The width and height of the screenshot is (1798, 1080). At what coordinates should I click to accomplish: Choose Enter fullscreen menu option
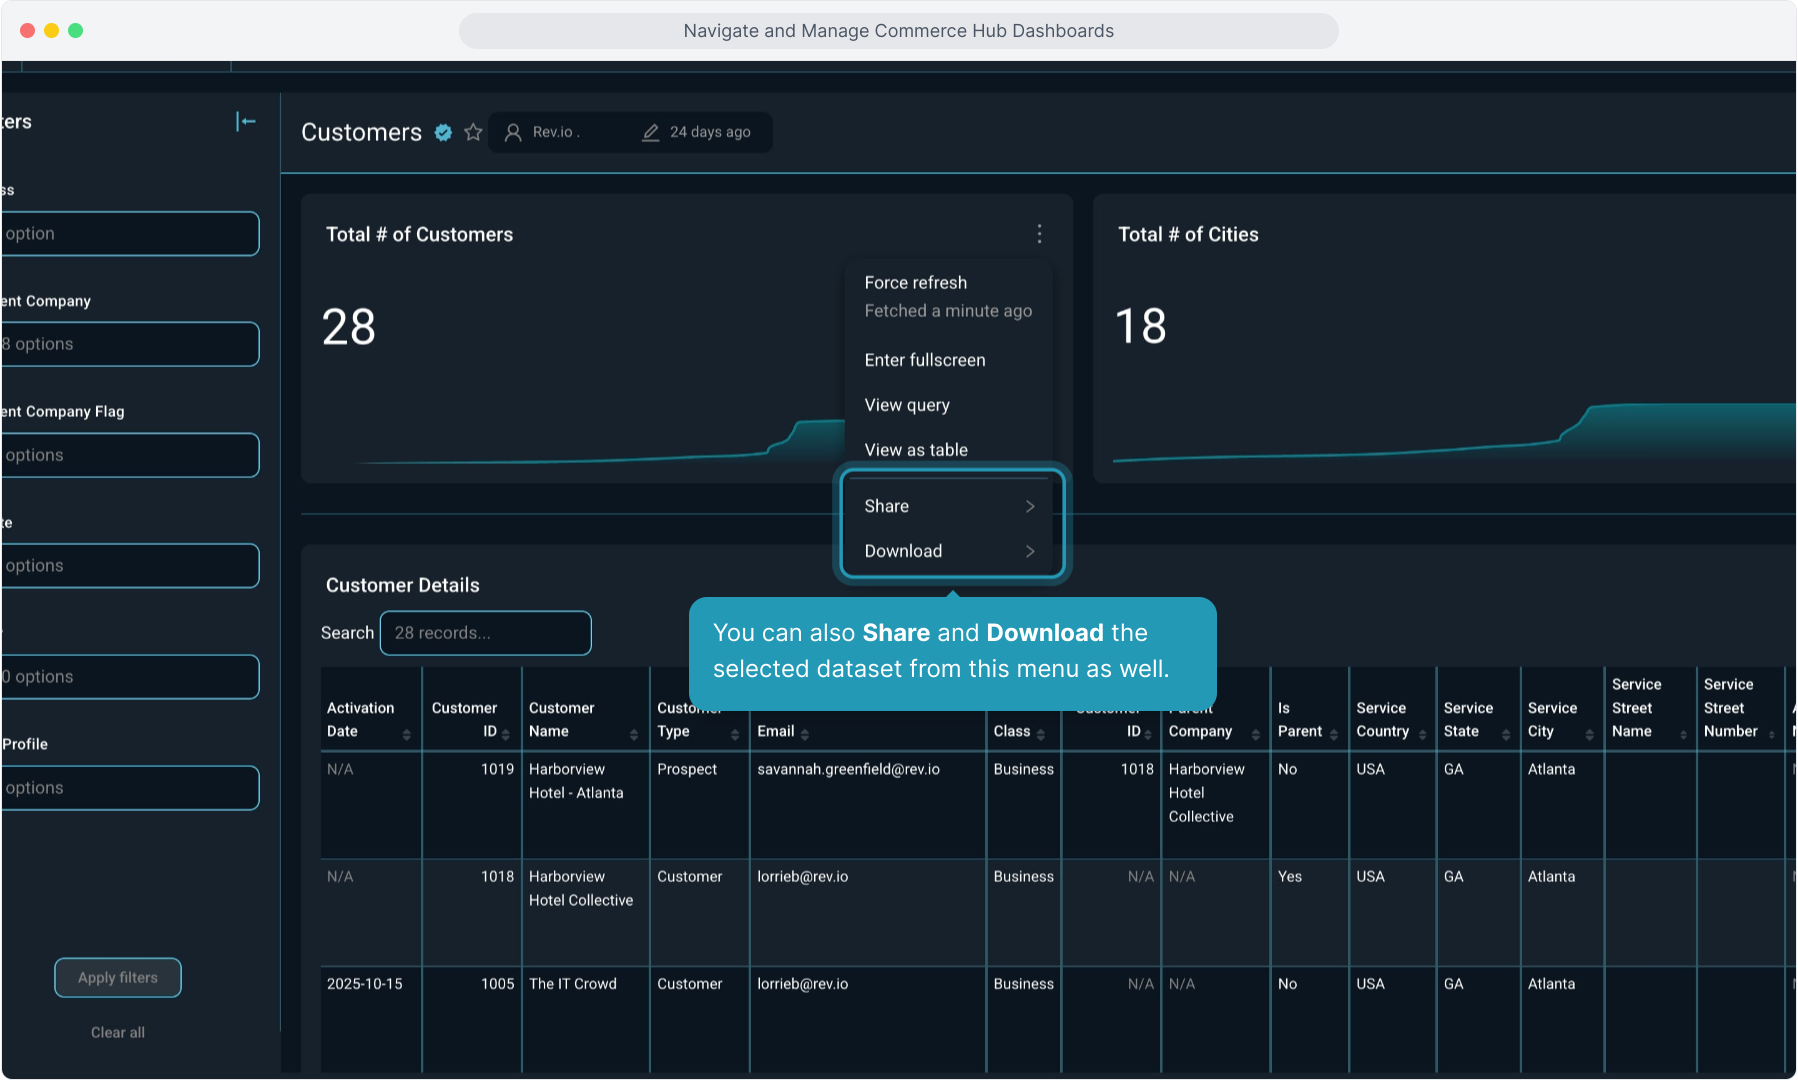(924, 360)
